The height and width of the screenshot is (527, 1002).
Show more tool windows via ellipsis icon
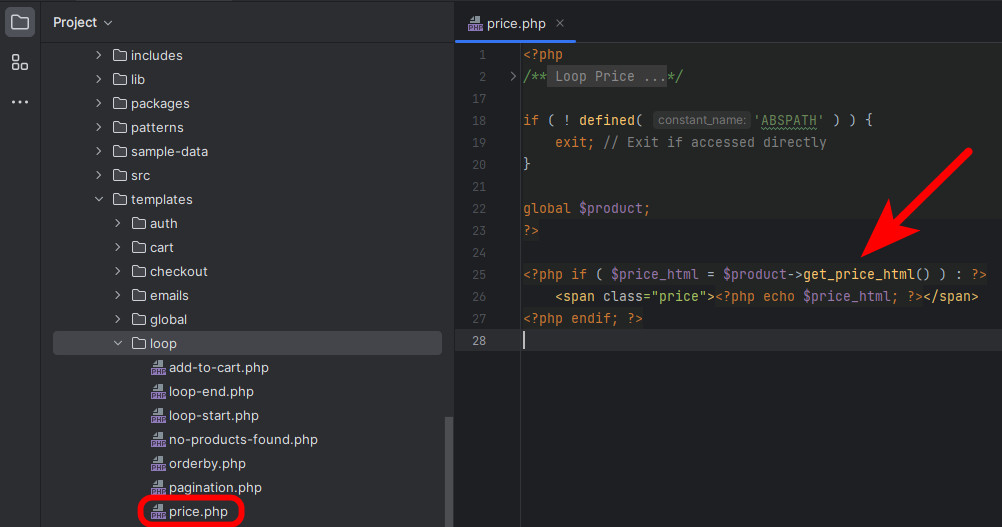[20, 102]
